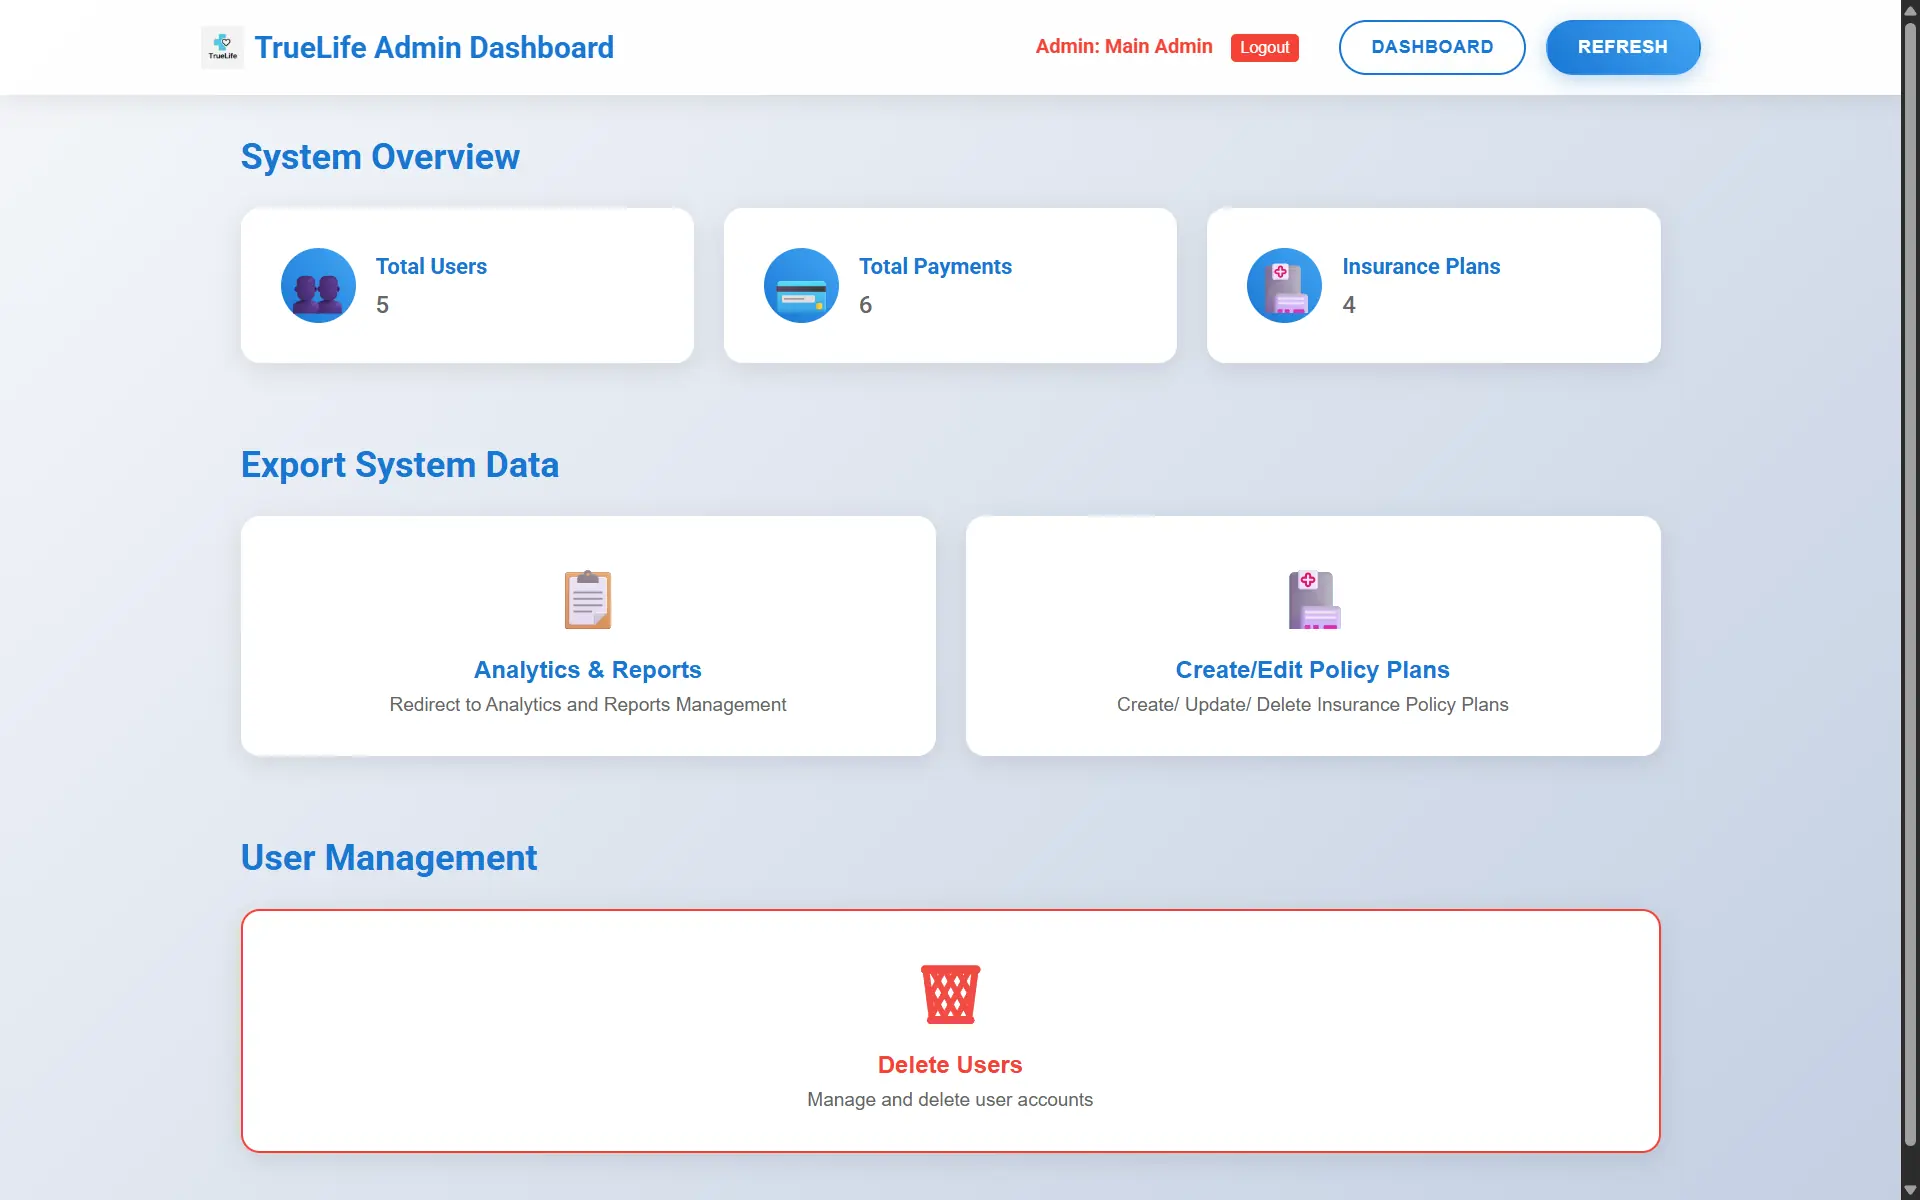Click TrueLife Admin Dashboard title text

pos(434,47)
